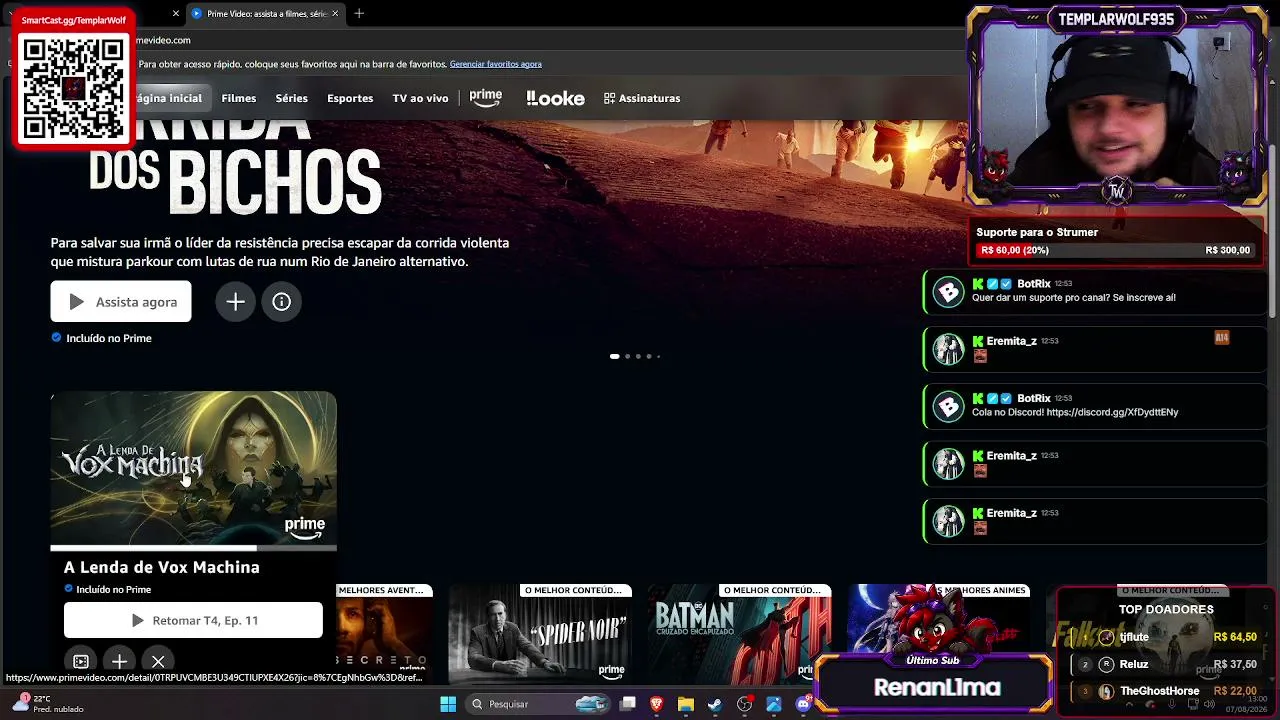This screenshot has width=1280, height=720.
Task: Click the TEMPLARWOLF935 webcam title
Action: coord(1116,19)
